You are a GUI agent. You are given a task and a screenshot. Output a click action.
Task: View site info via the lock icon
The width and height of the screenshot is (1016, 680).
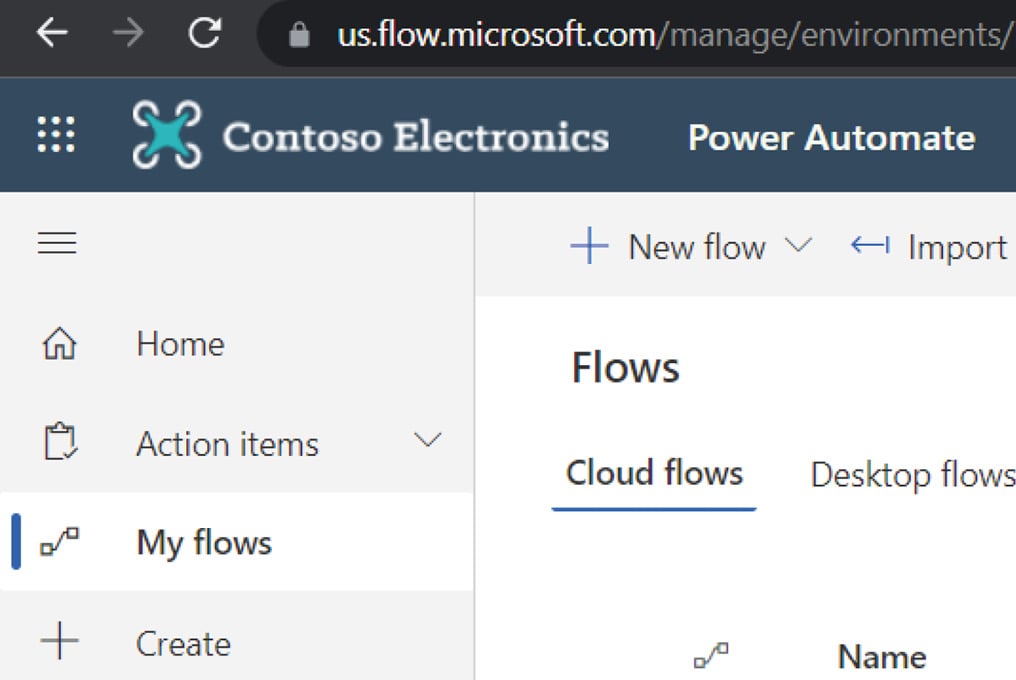pos(298,36)
